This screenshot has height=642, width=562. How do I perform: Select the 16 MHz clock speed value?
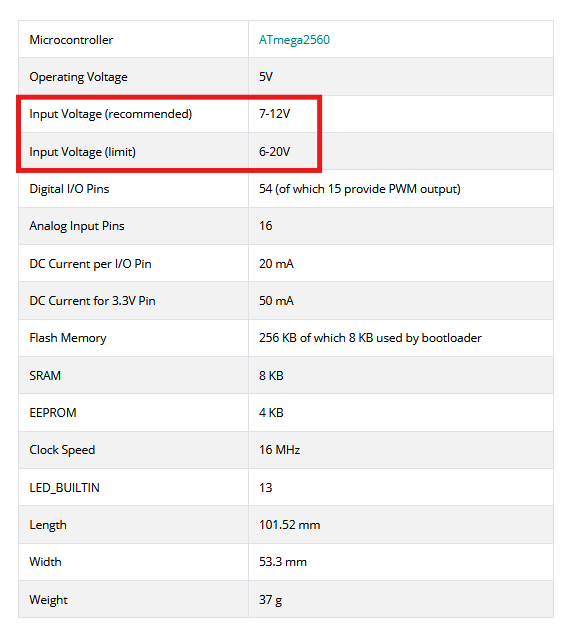[x=279, y=450]
